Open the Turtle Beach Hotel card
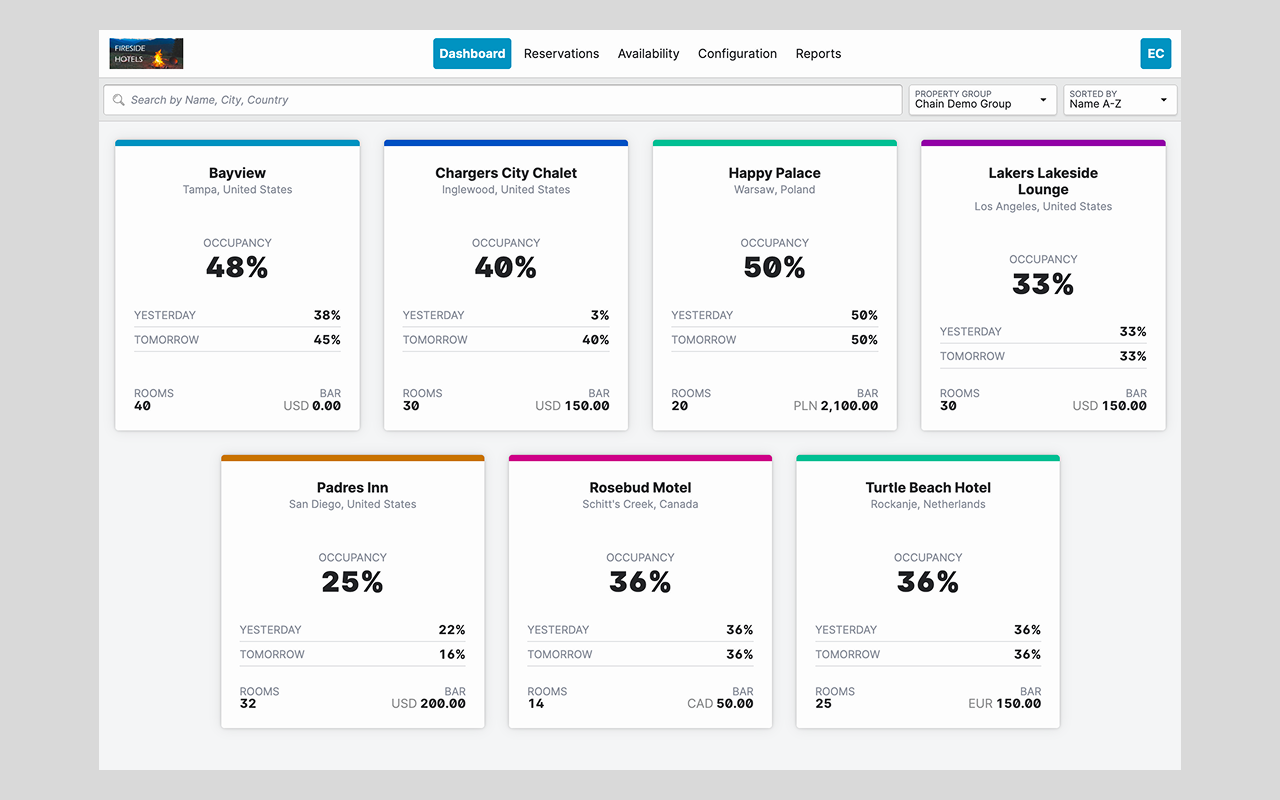Screen dimensions: 1280x800 tap(928, 591)
